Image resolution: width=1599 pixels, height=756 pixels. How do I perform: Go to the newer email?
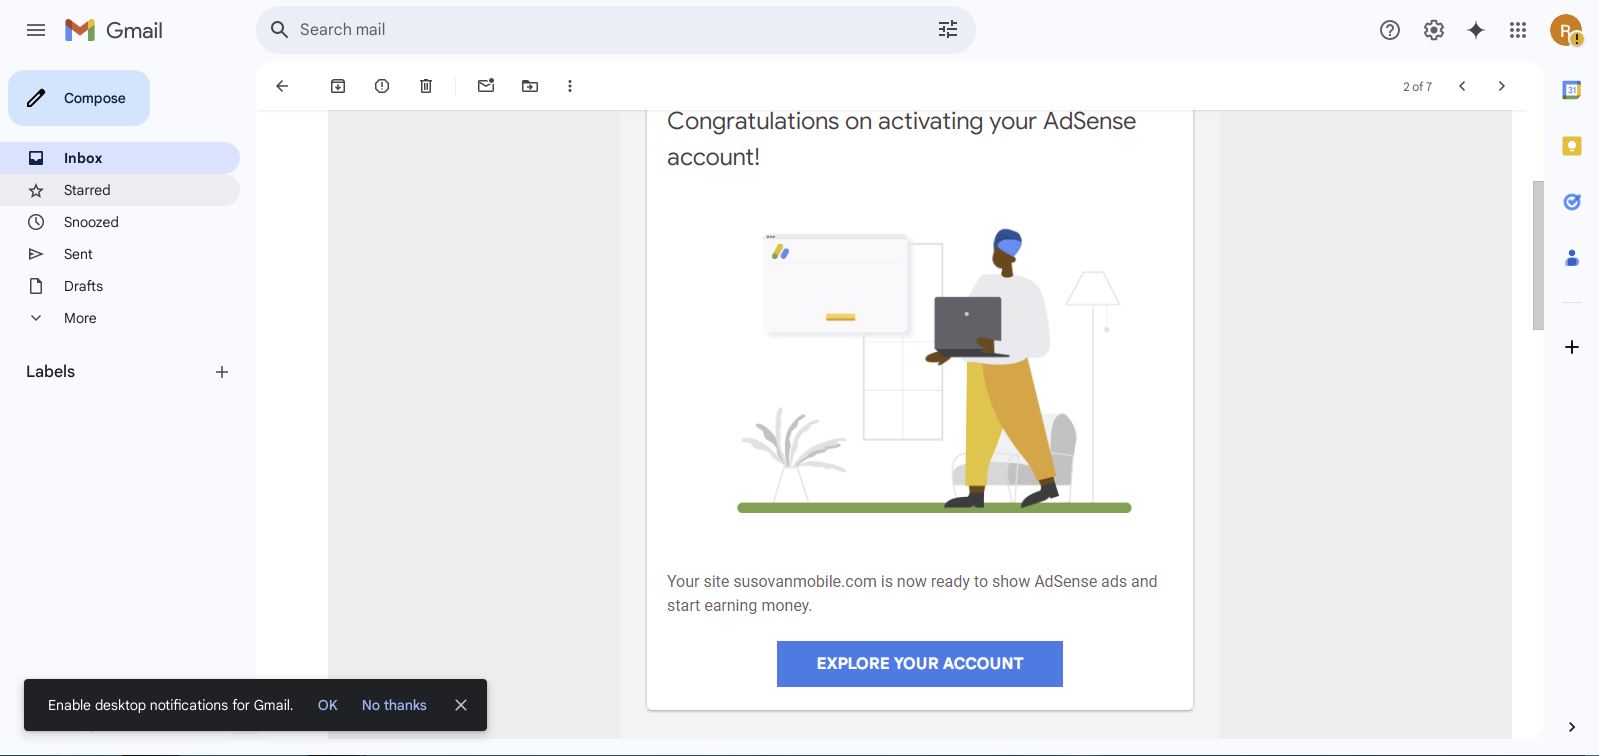[x=1462, y=86]
